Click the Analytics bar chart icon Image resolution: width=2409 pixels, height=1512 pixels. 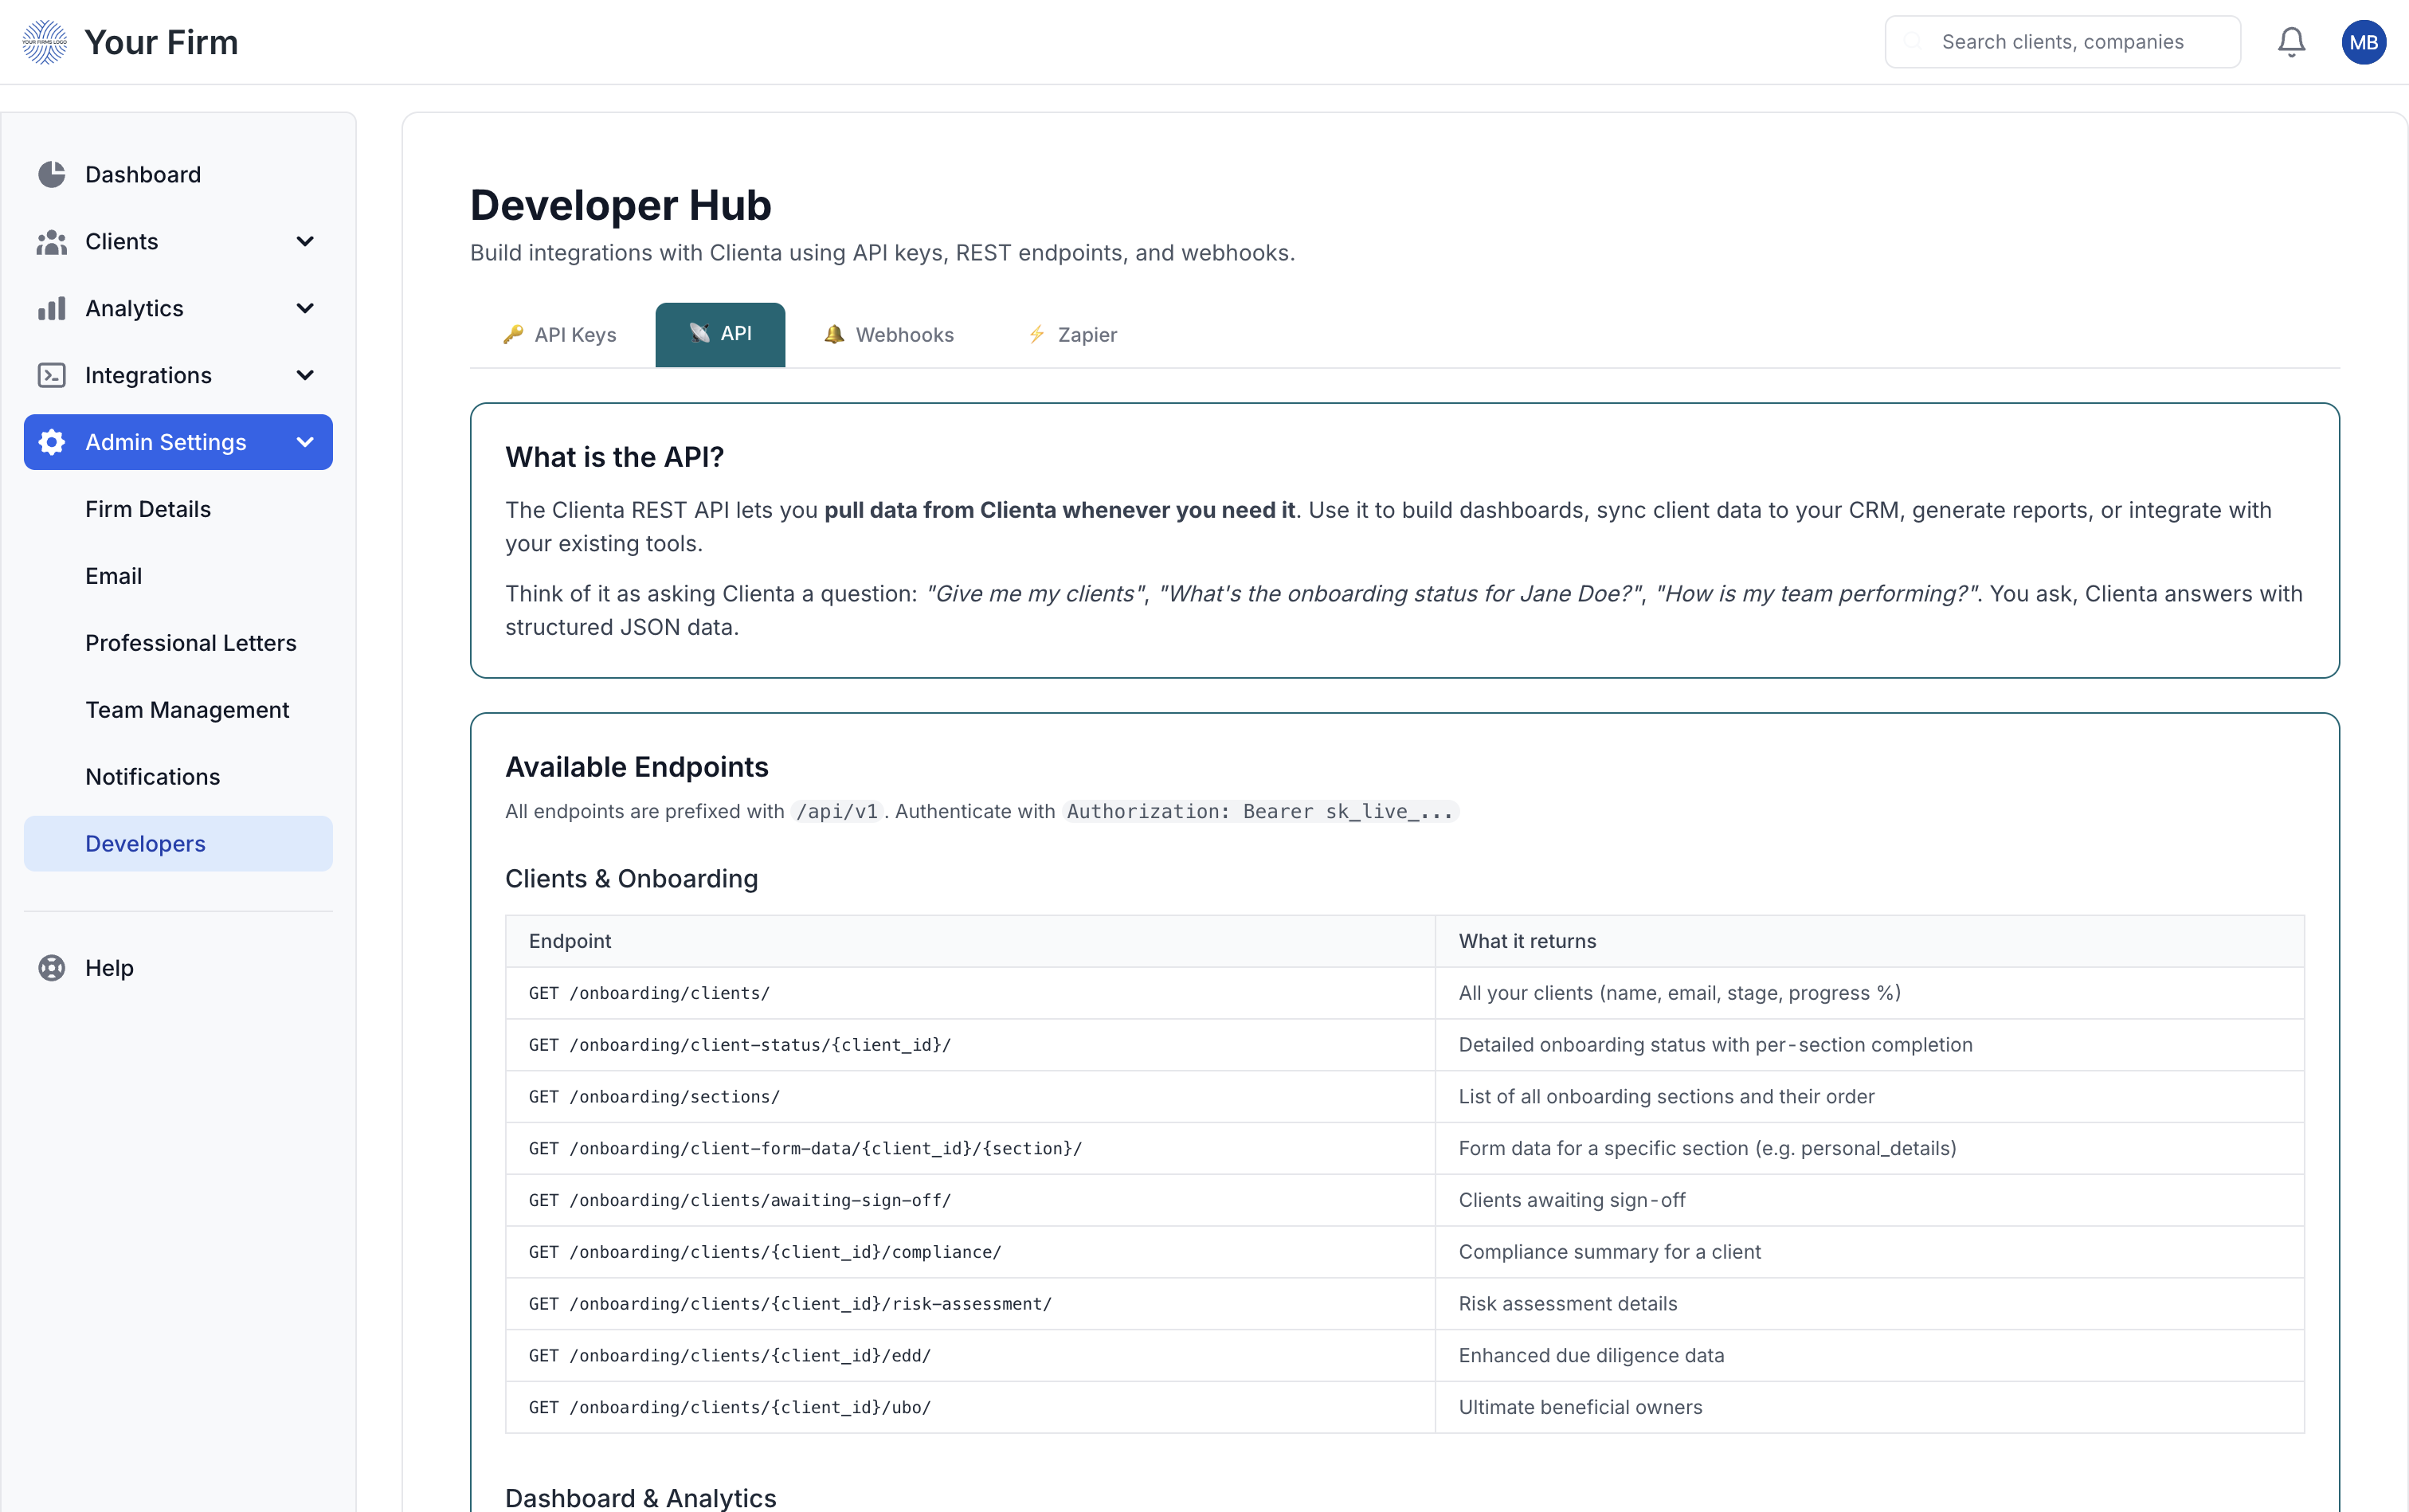point(52,308)
